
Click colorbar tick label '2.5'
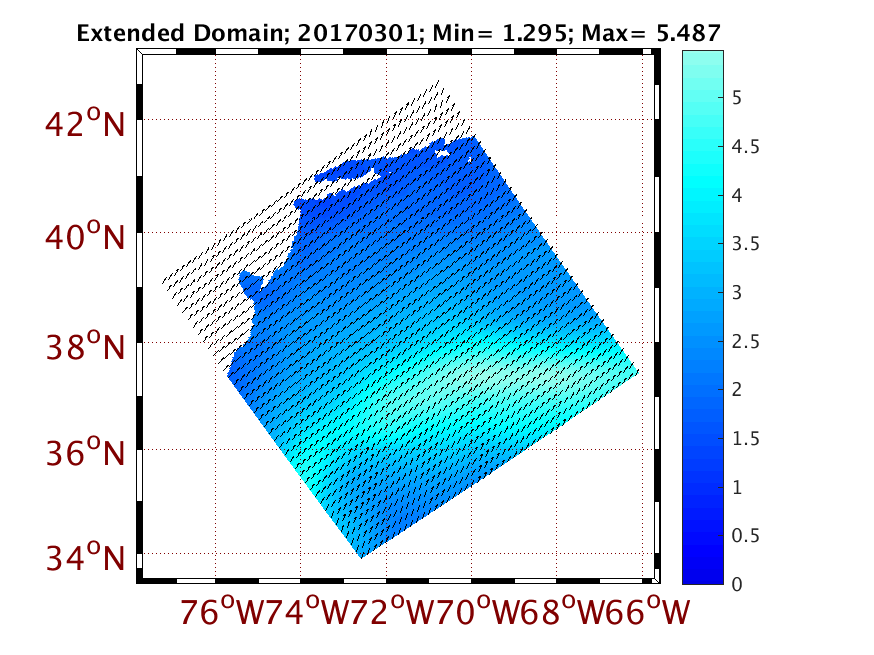pos(745,341)
